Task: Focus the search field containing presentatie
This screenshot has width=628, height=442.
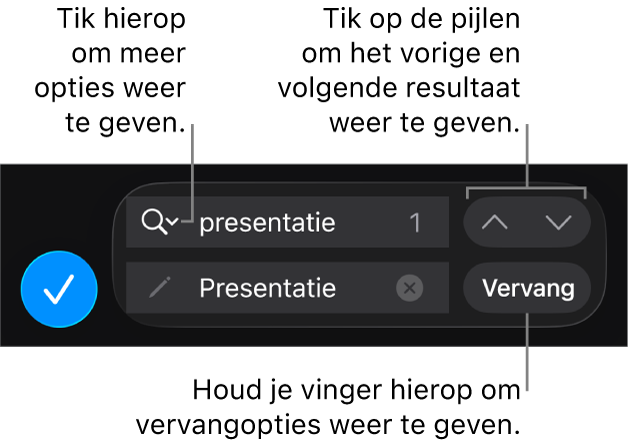Action: click(x=287, y=222)
